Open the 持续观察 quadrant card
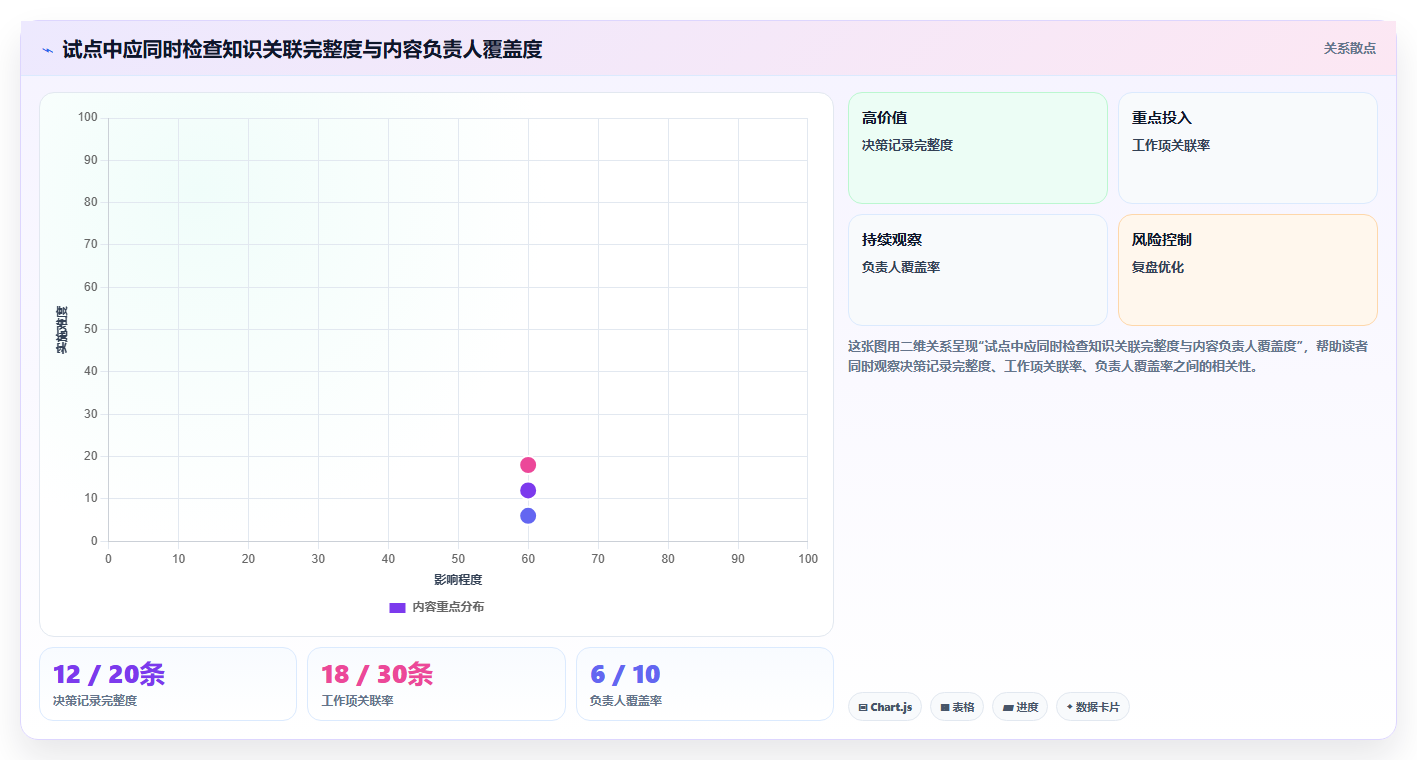This screenshot has width=1417, height=760. [978, 270]
